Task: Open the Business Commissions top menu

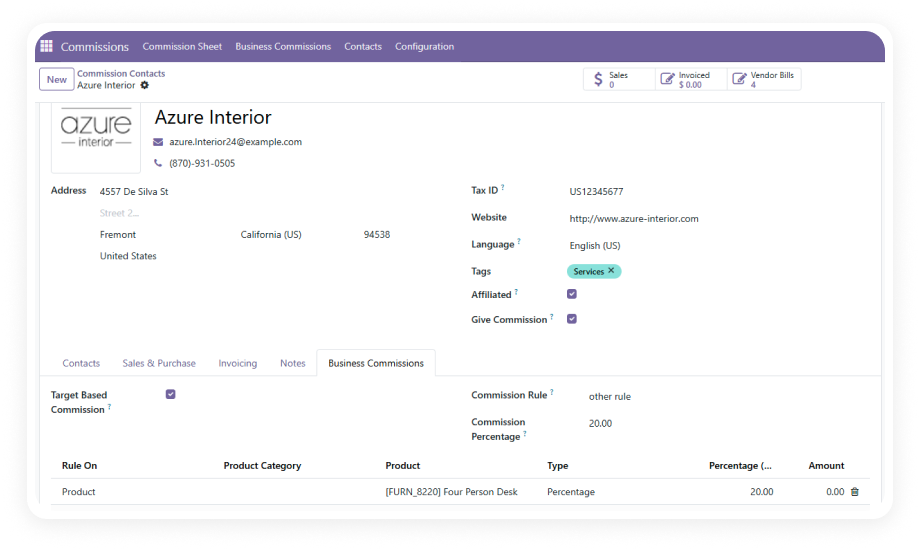Action: [x=283, y=46]
